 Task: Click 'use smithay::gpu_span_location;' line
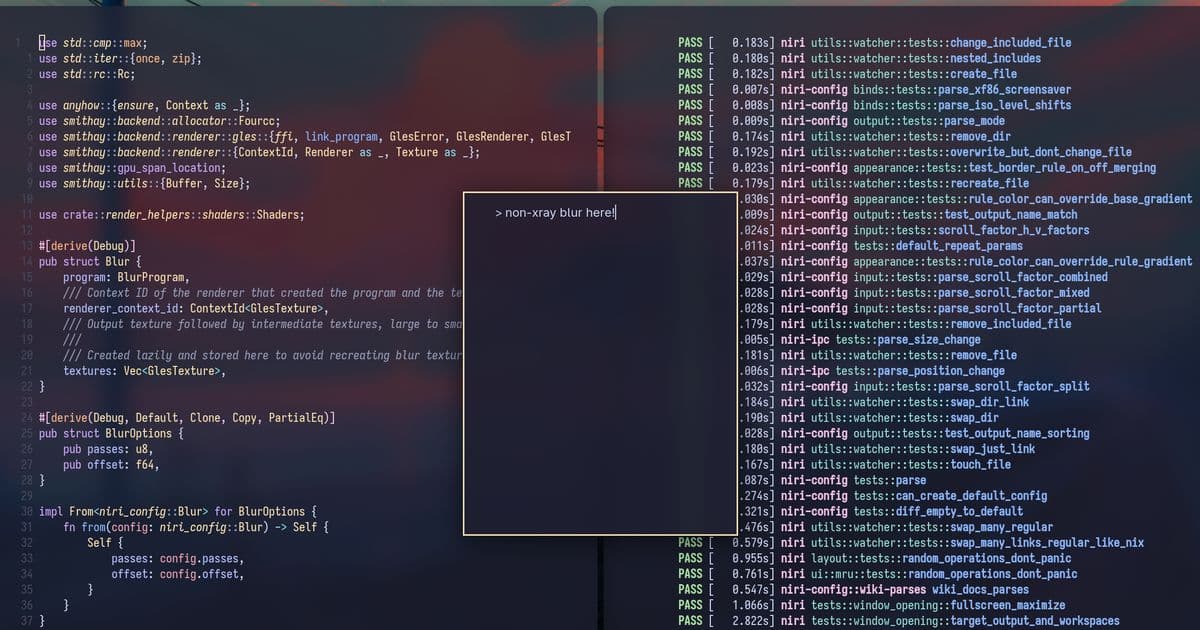(x=132, y=168)
